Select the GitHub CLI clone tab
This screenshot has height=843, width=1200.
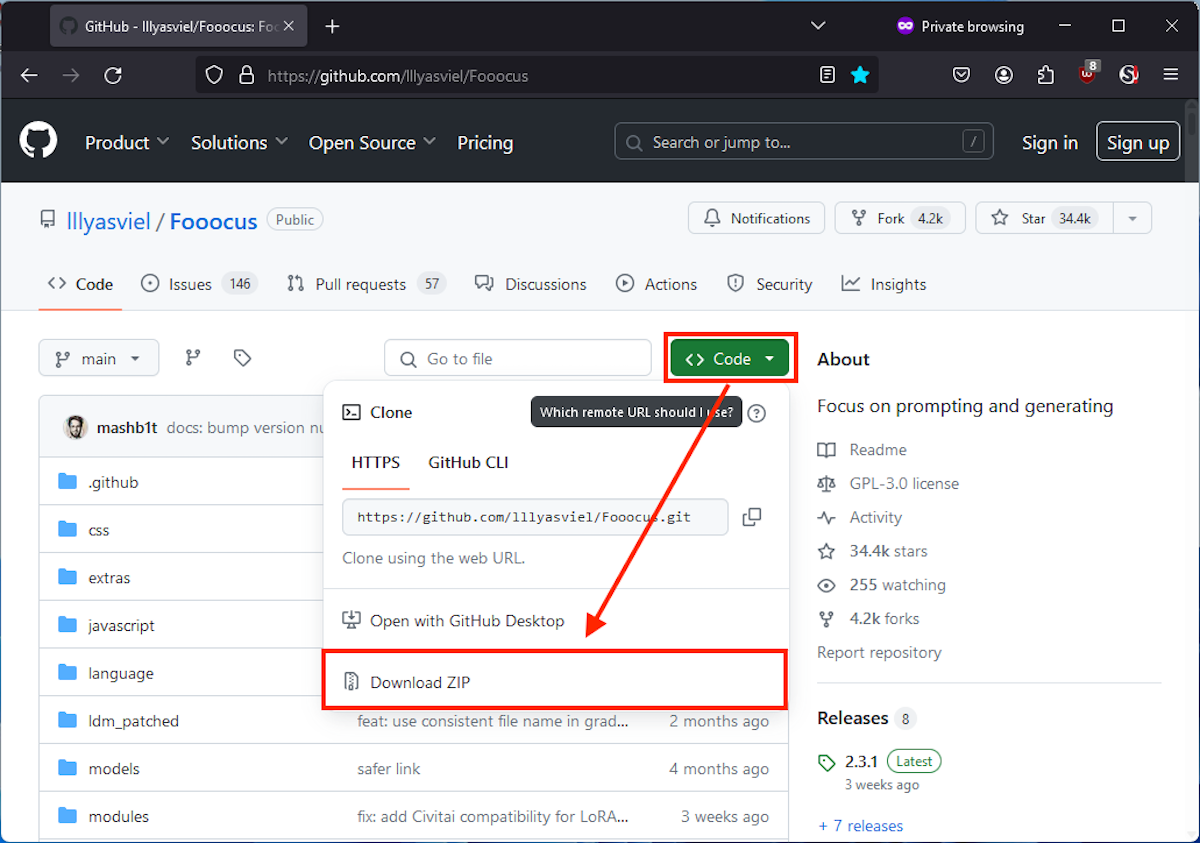tap(469, 463)
